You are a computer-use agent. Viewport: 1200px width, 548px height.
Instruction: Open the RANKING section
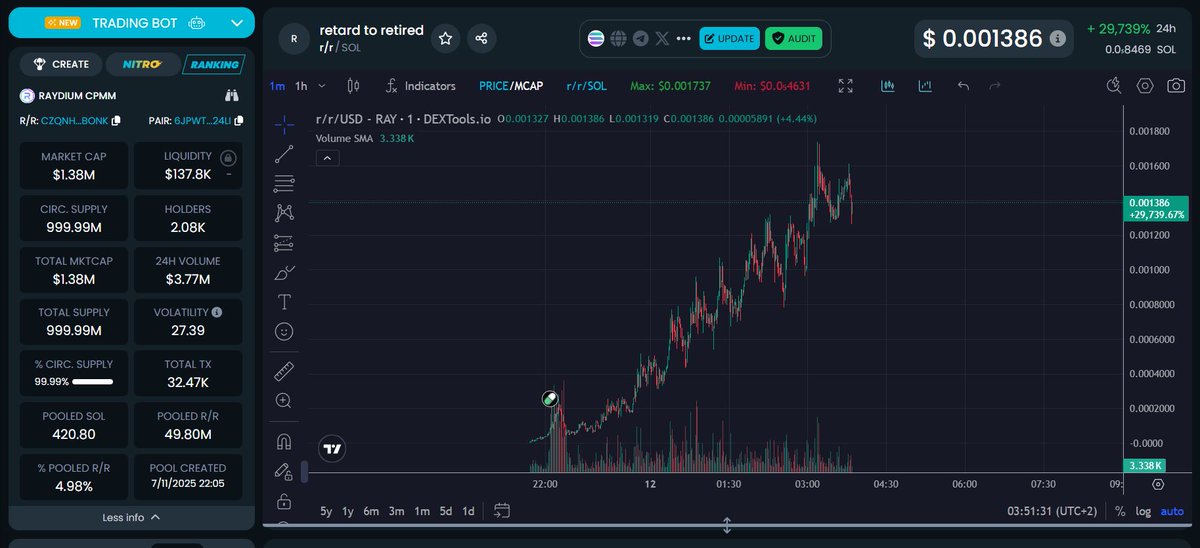213,64
